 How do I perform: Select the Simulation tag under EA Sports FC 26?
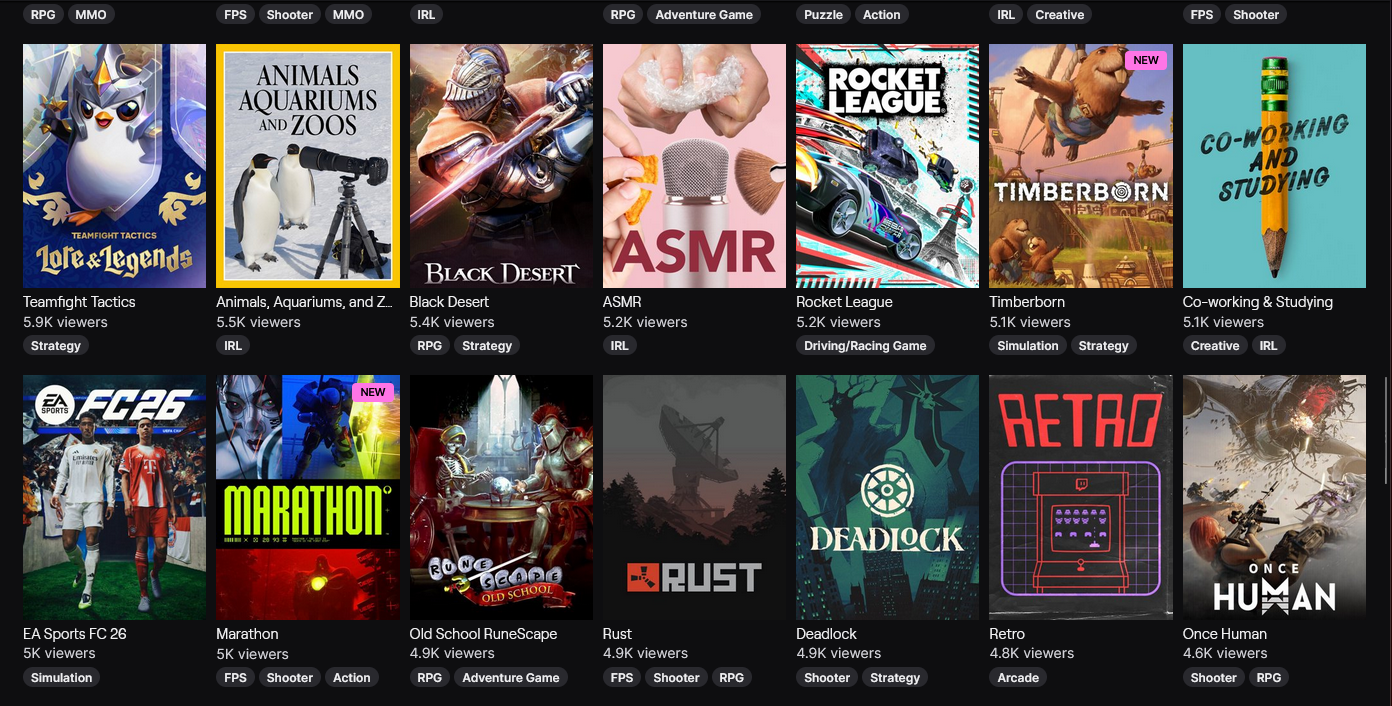pyautogui.click(x=61, y=678)
